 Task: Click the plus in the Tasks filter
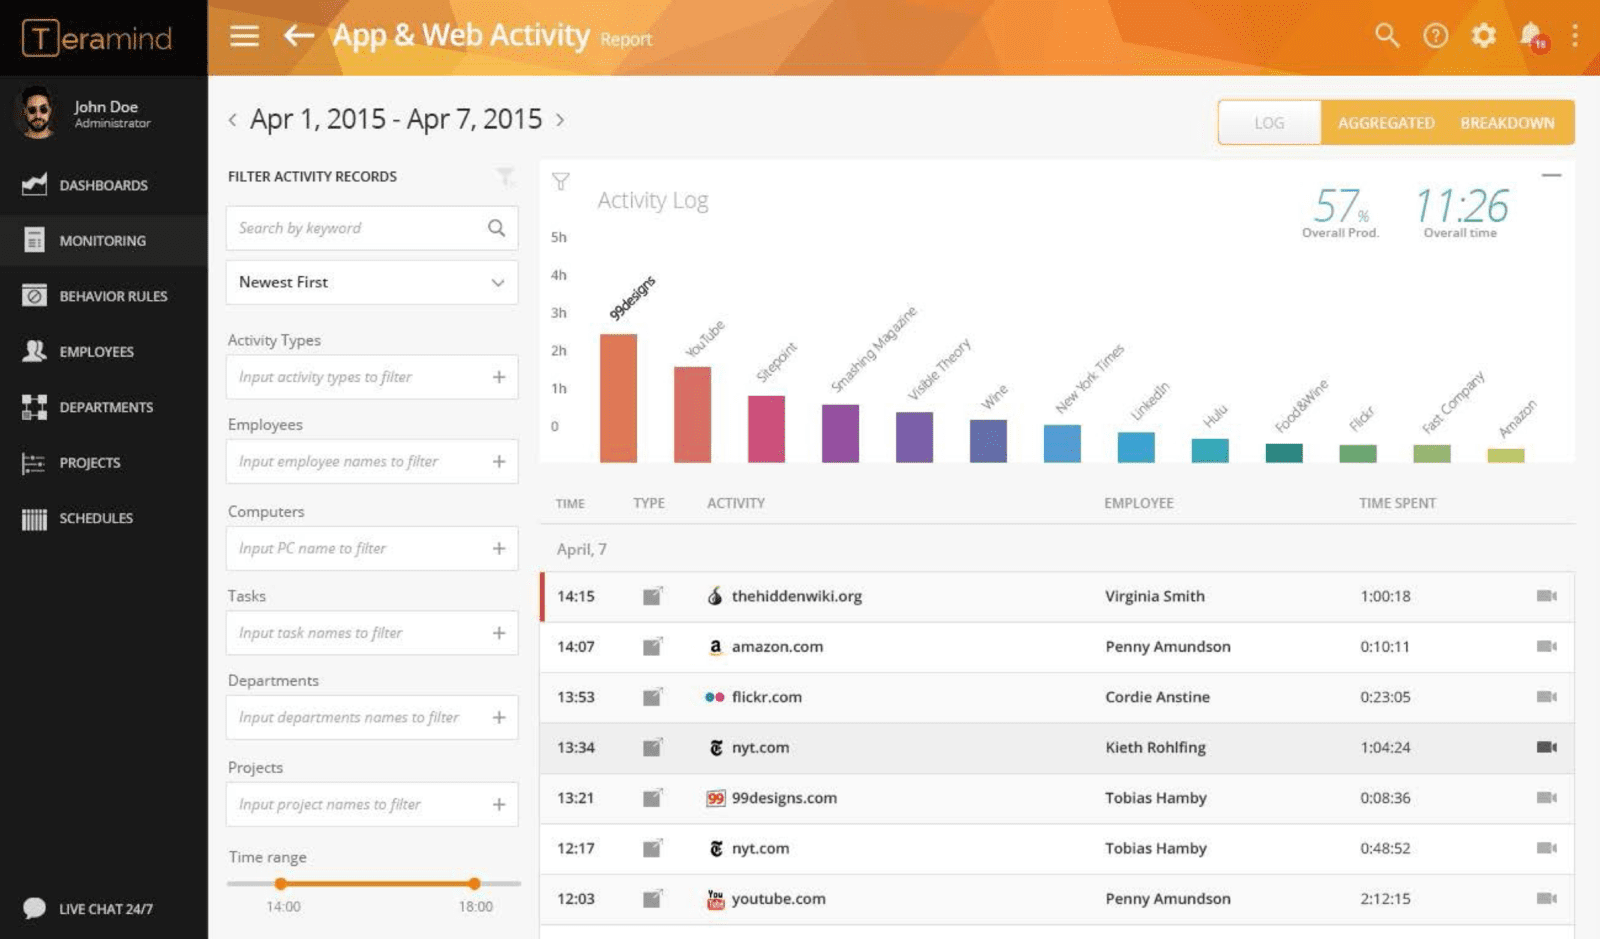[x=499, y=633]
